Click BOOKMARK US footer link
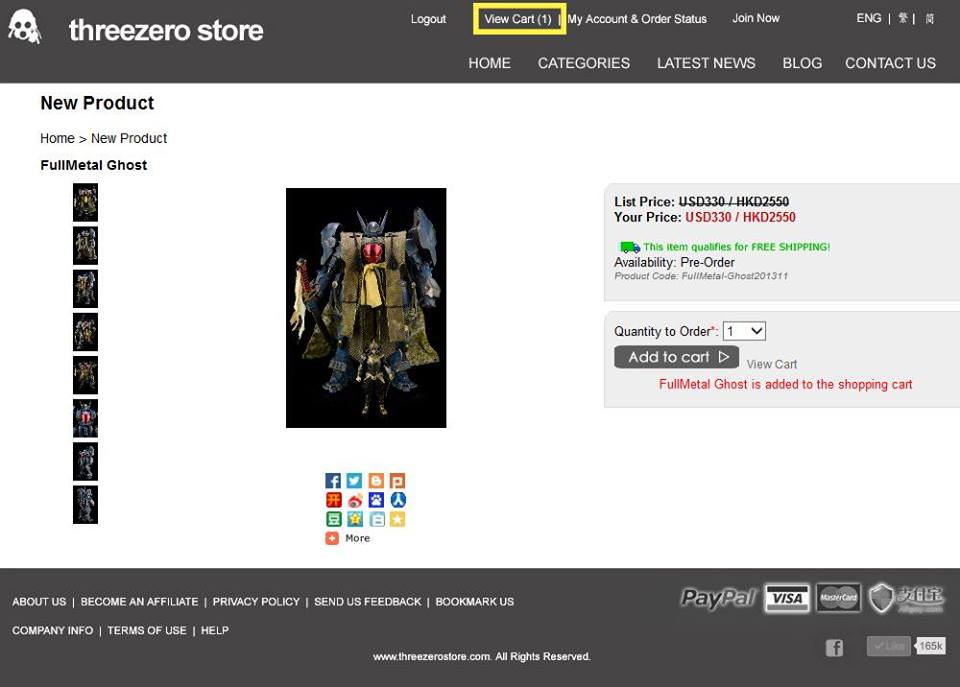 tap(474, 602)
